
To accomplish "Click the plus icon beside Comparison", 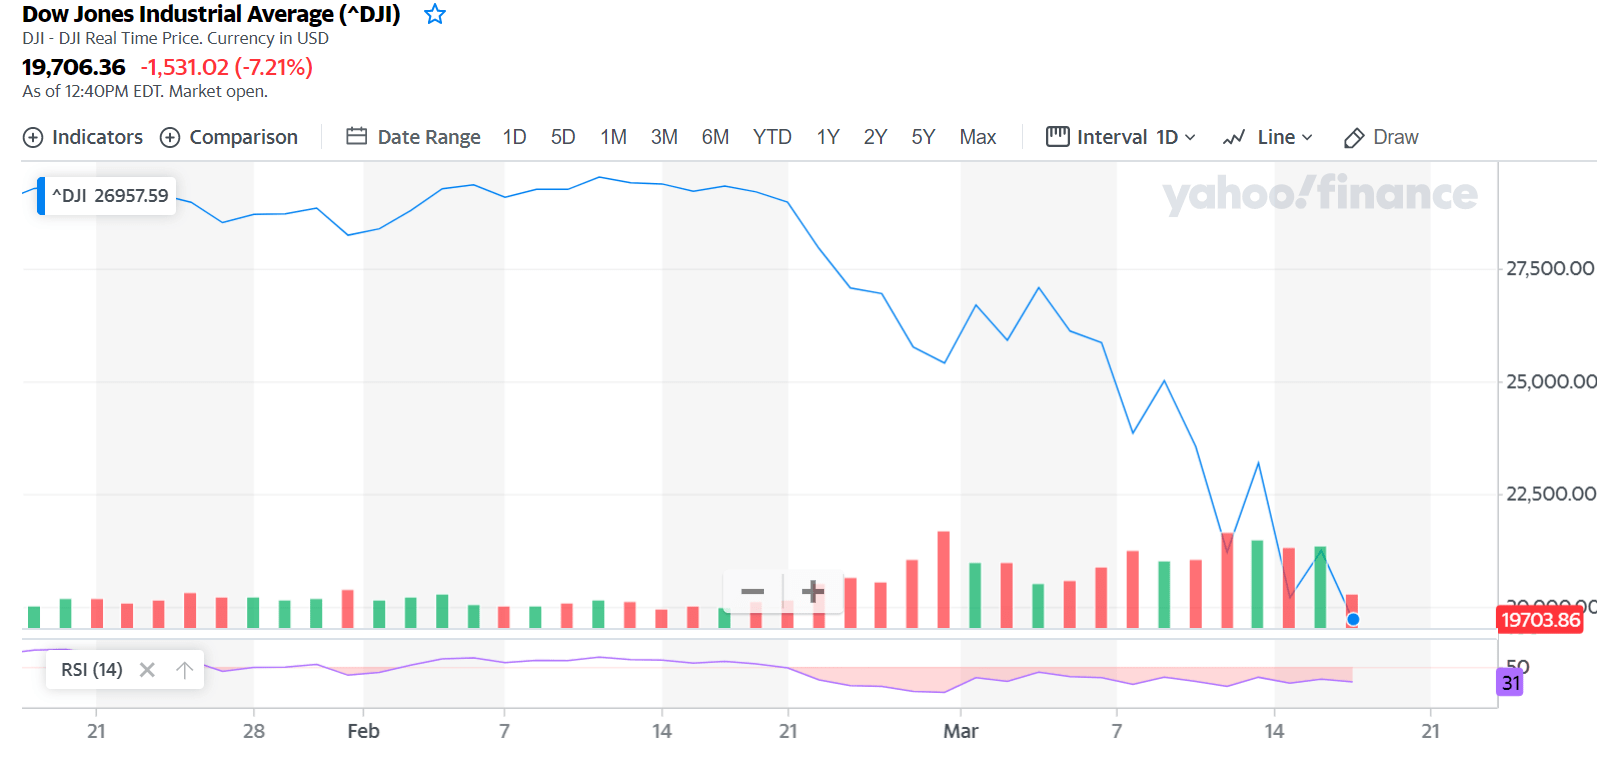I will [170, 138].
